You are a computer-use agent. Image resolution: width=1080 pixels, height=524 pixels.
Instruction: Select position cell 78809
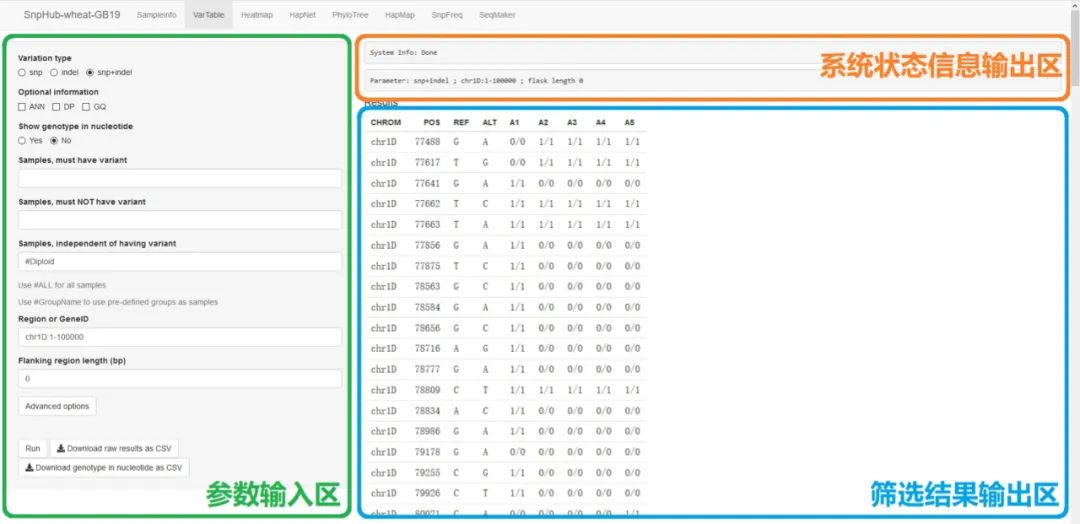[427, 390]
